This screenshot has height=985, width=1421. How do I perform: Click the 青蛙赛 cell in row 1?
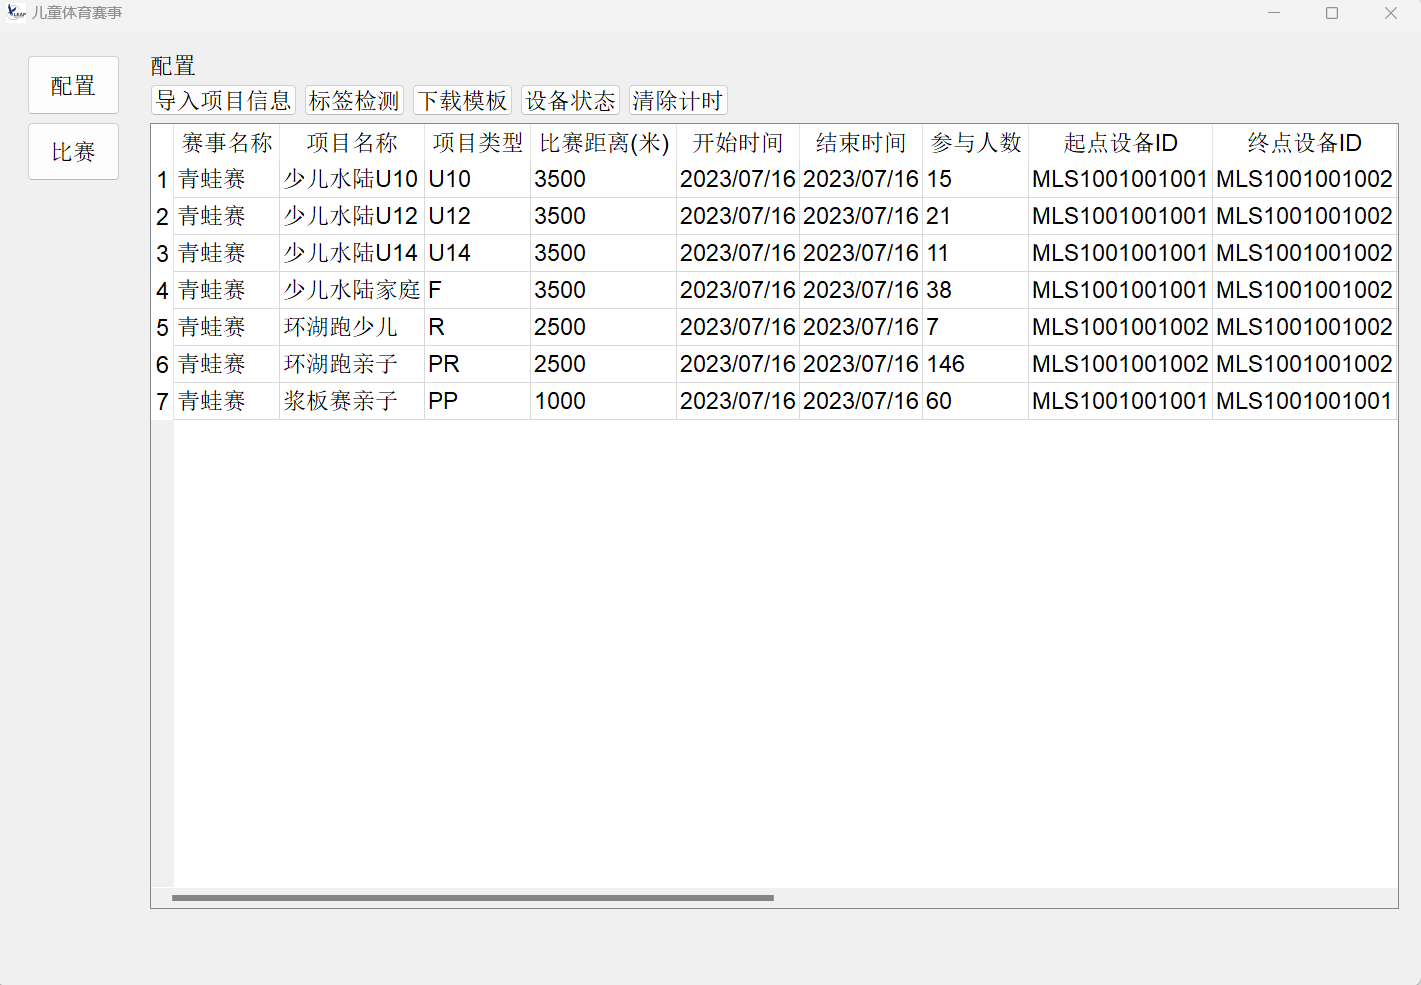coord(227,179)
